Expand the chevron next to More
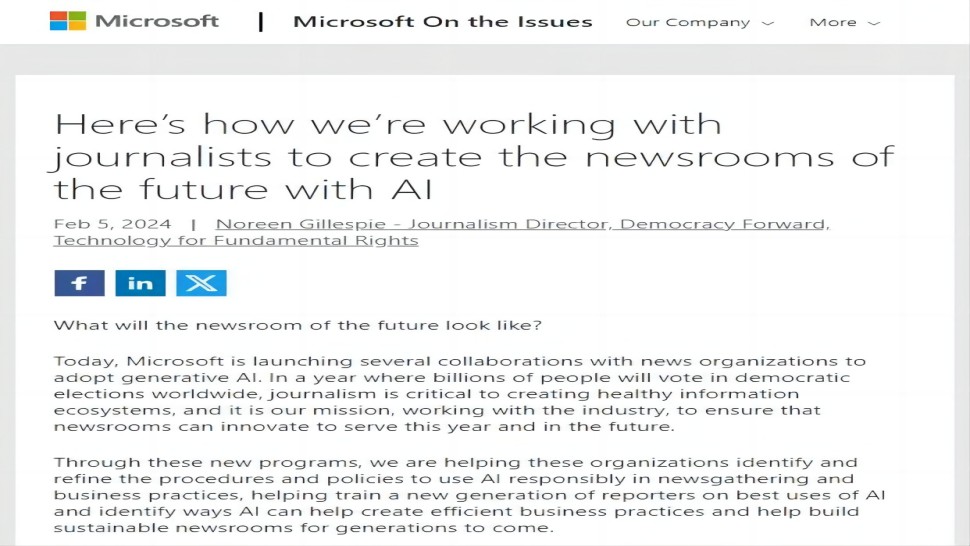The height and width of the screenshot is (546, 970). (x=874, y=23)
